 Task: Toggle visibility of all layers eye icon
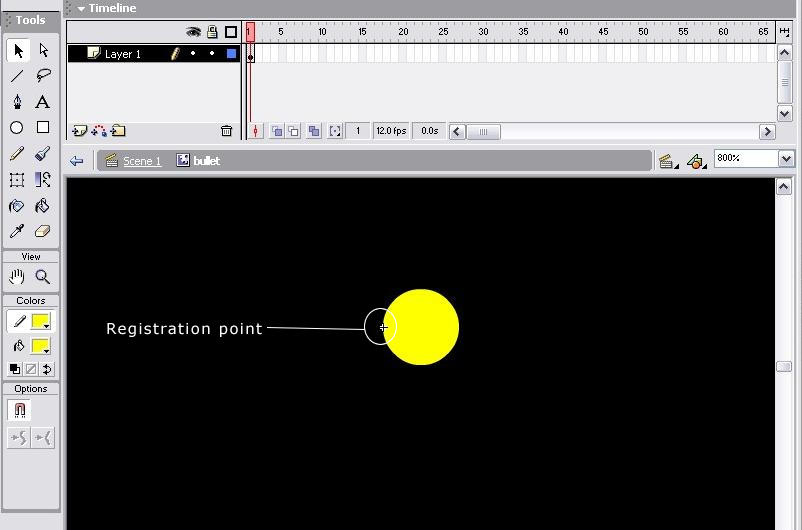[x=193, y=32]
